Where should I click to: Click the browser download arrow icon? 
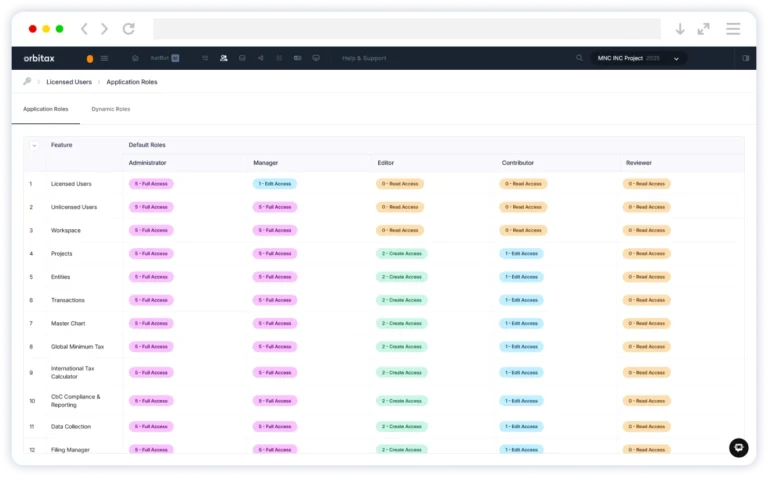[680, 29]
